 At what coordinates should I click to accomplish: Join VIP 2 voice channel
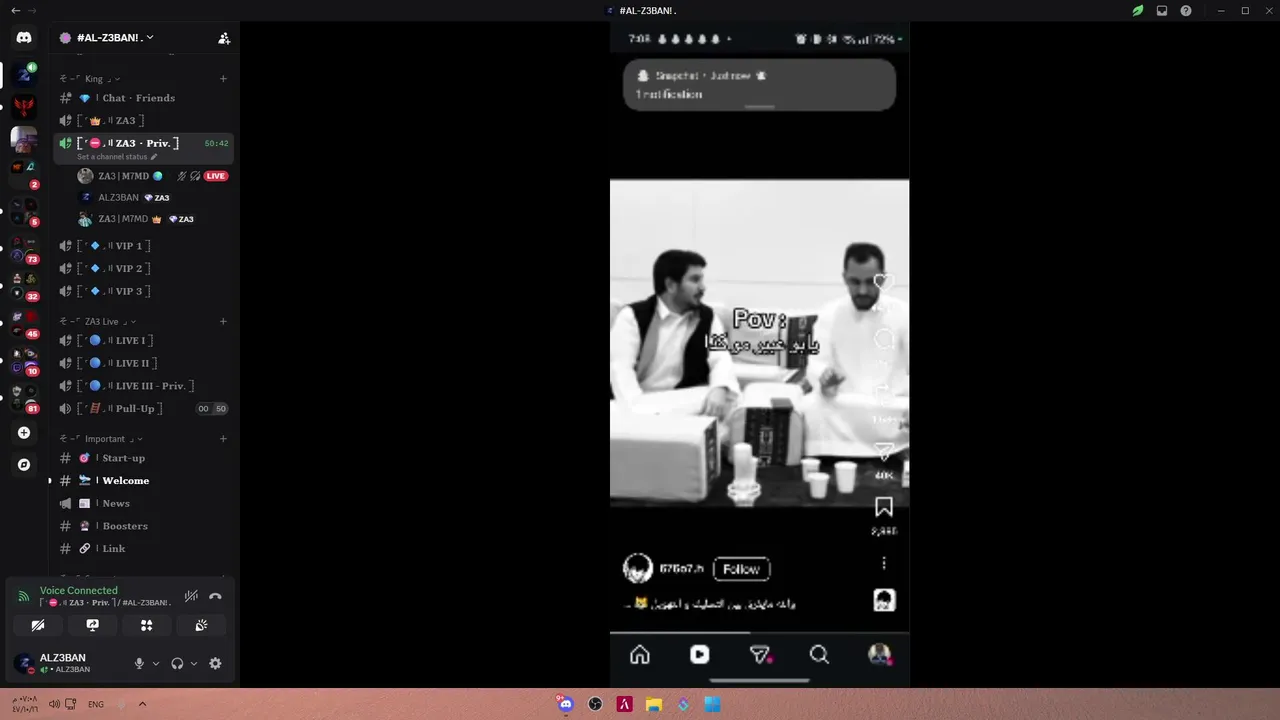tap(143, 269)
